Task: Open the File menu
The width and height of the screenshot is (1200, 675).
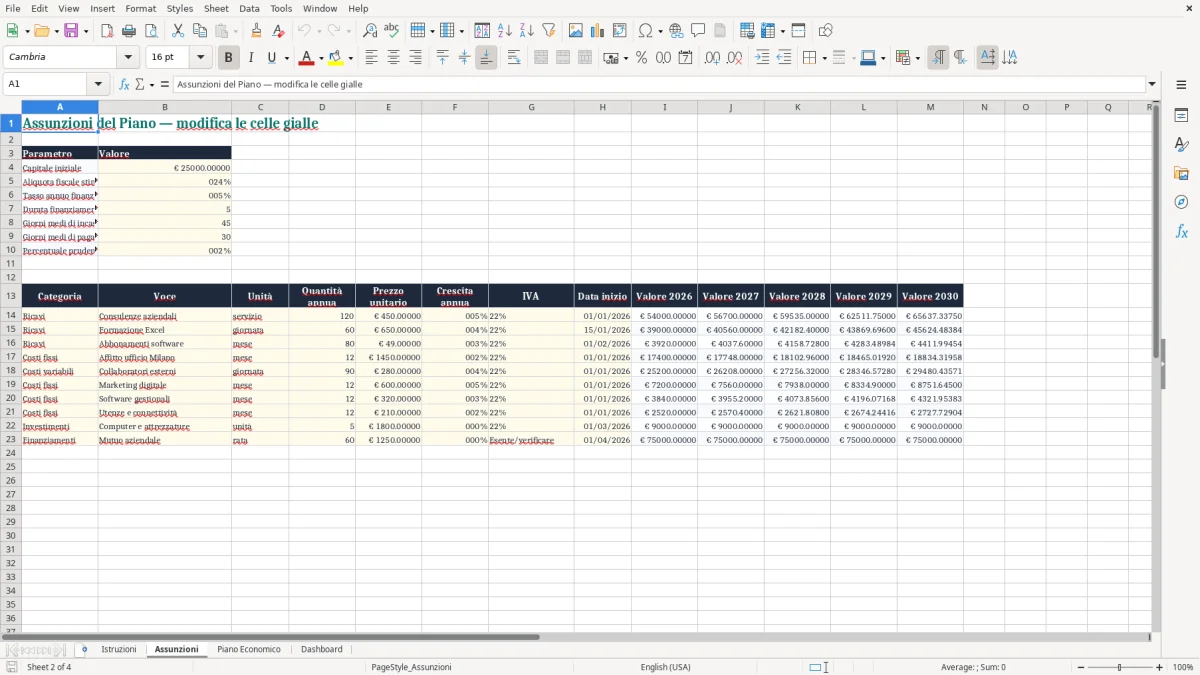Action: (12, 8)
